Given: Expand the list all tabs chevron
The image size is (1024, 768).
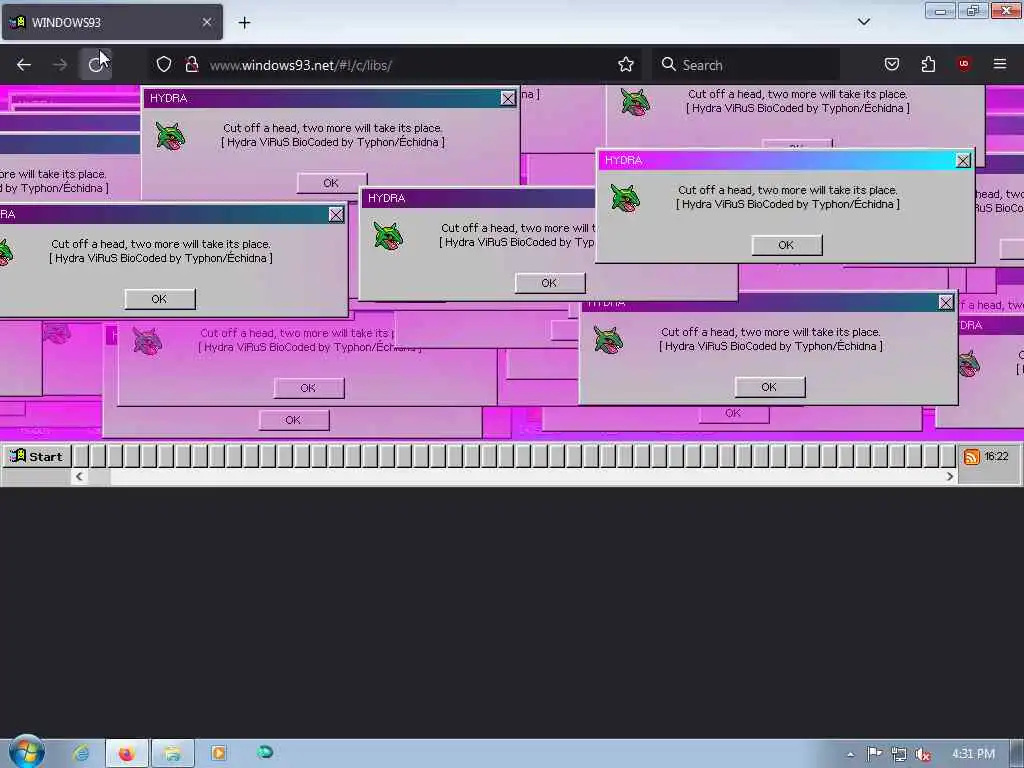Looking at the screenshot, I should coord(863,22).
